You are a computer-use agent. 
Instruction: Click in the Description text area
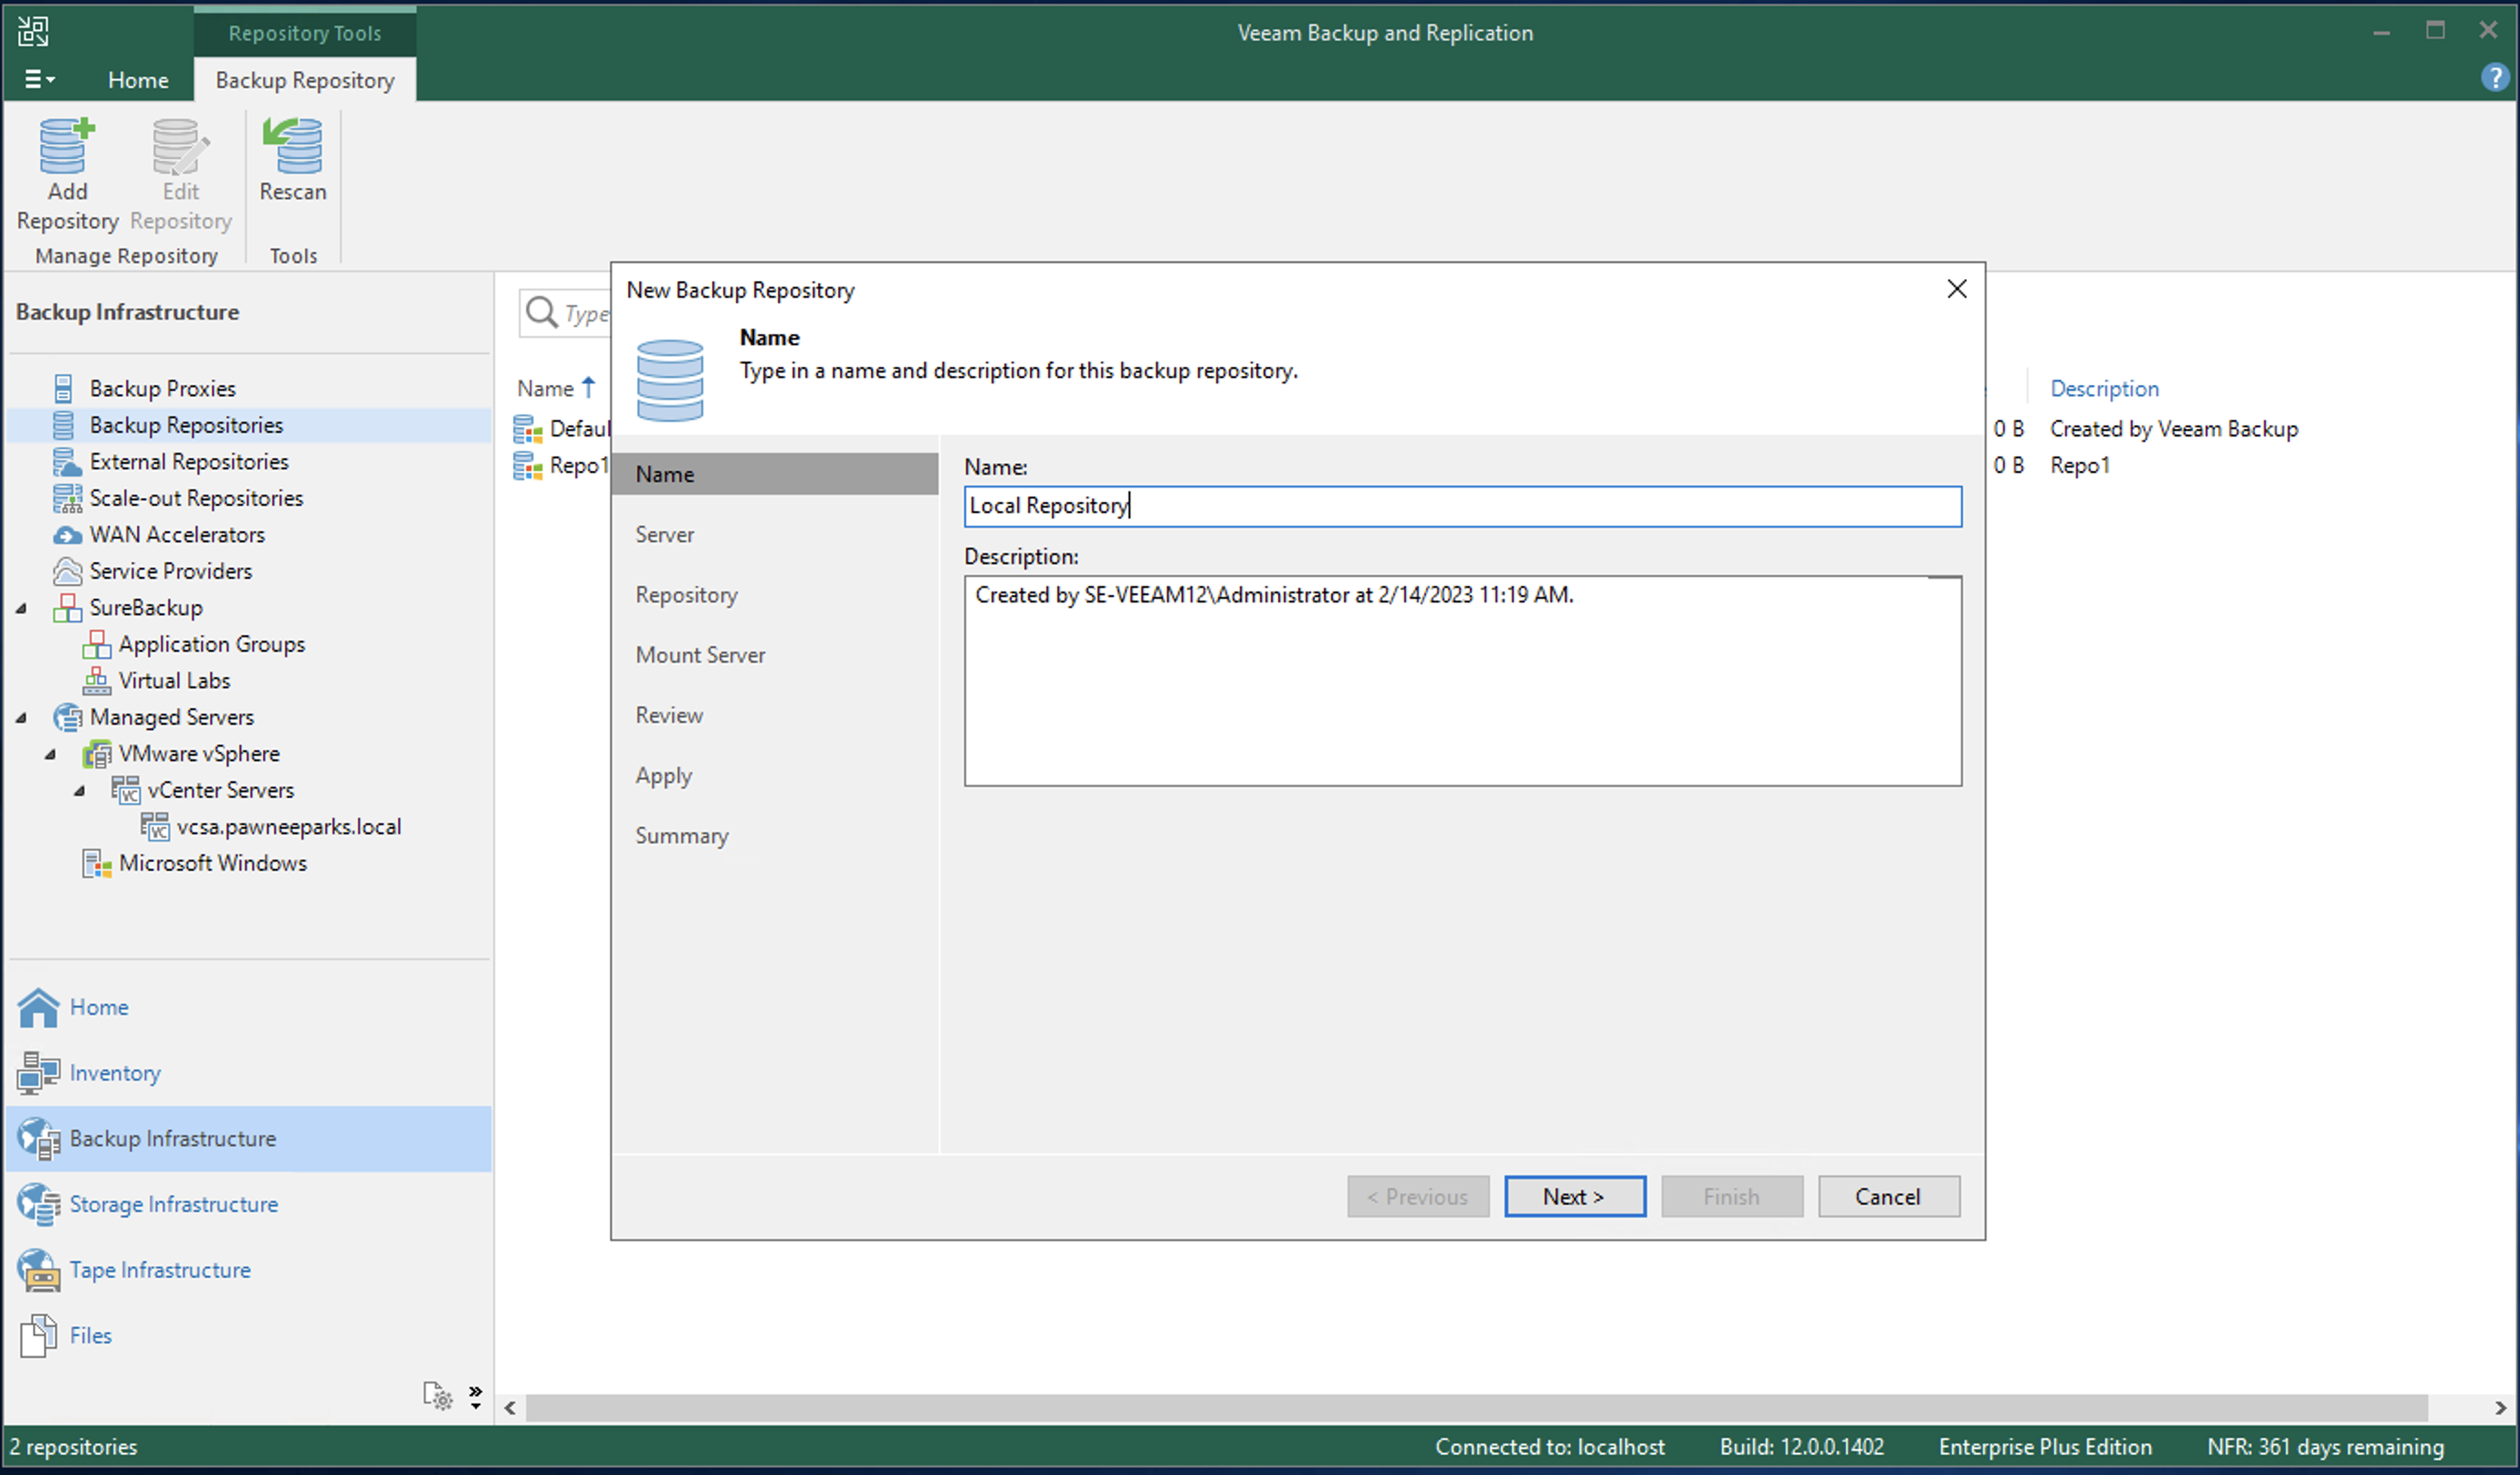(1462, 680)
